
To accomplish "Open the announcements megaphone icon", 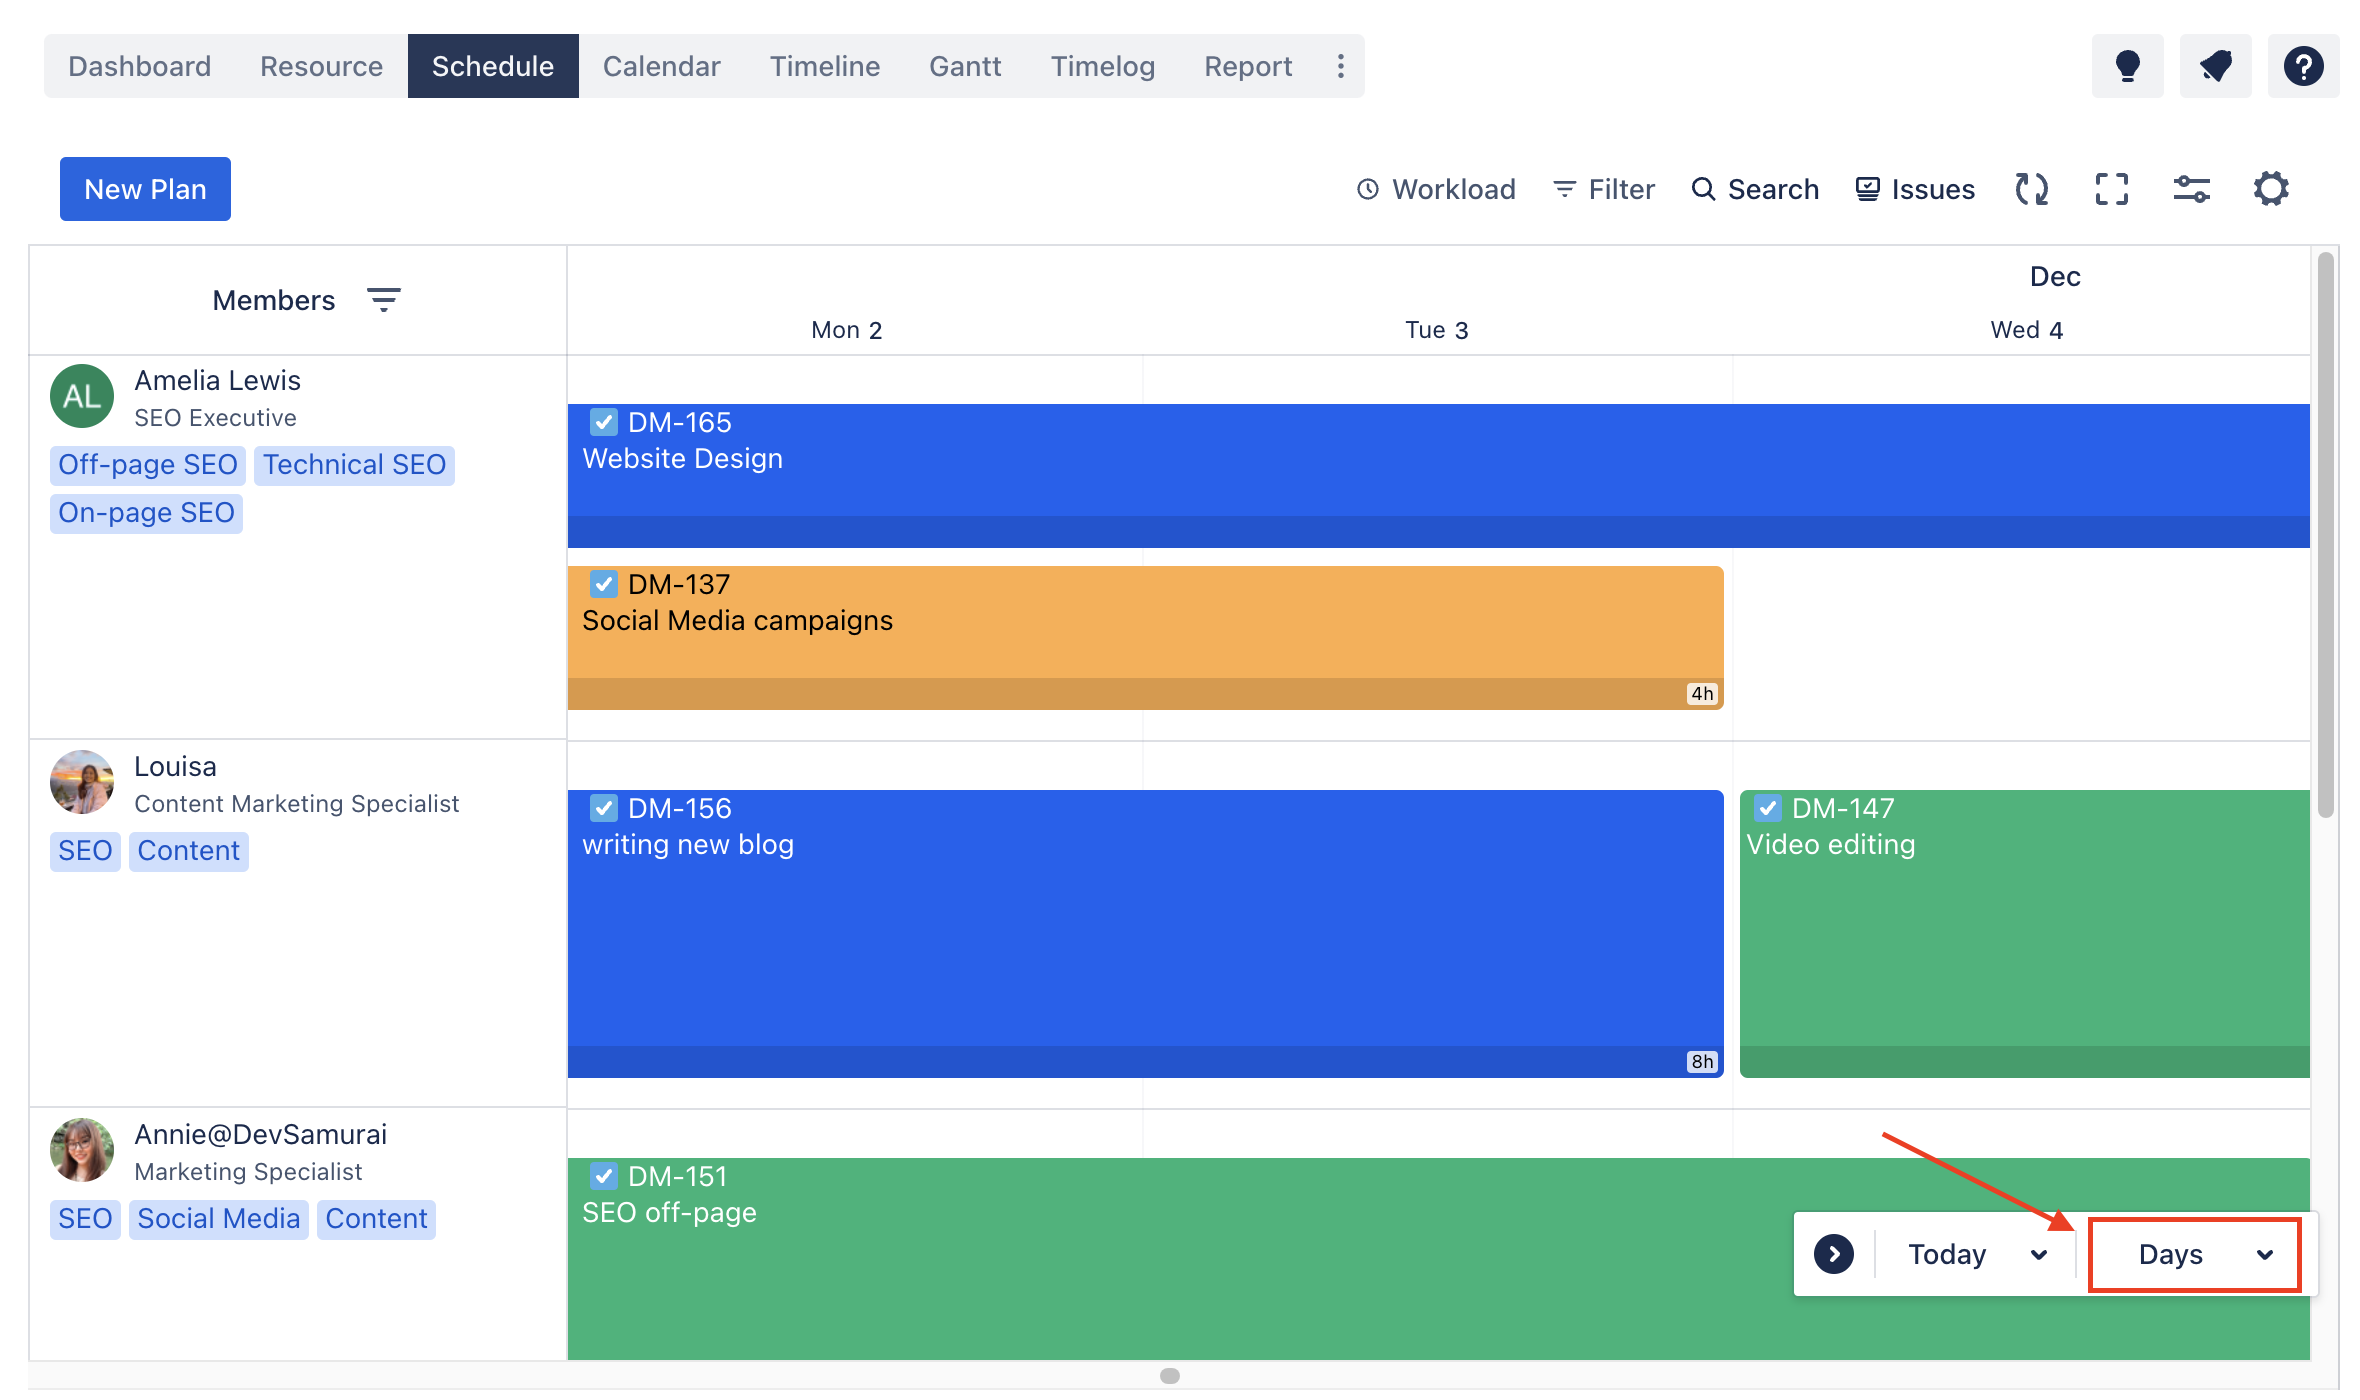I will (x=2215, y=66).
